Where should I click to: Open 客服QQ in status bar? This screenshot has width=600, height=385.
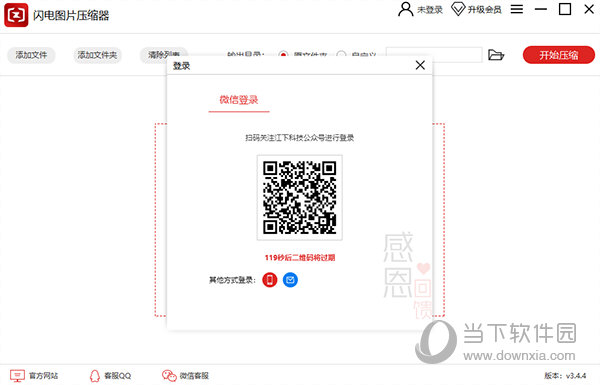click(110, 376)
